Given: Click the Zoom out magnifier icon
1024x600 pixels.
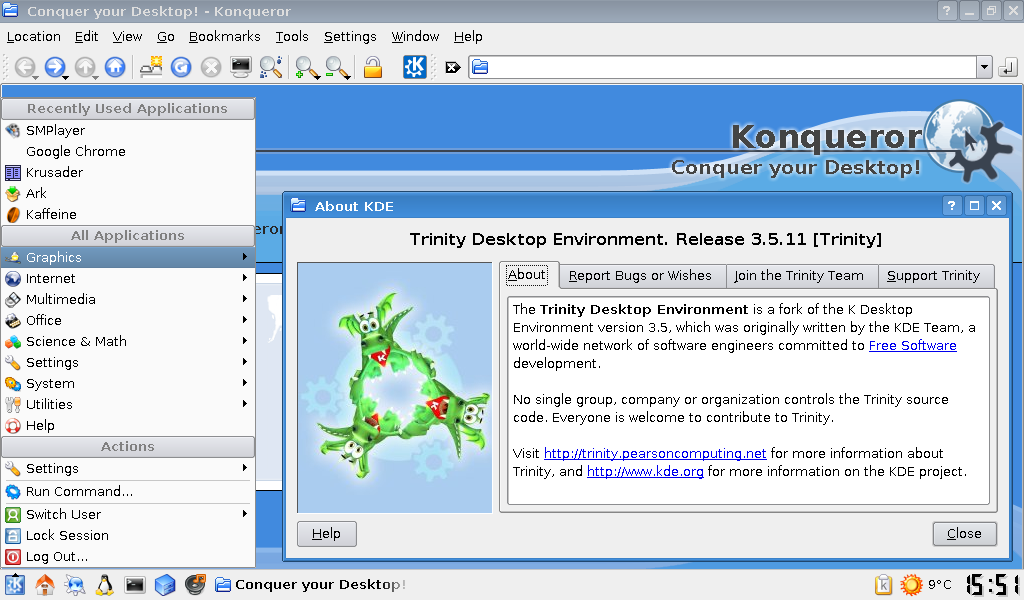Looking at the screenshot, I should (337, 67).
